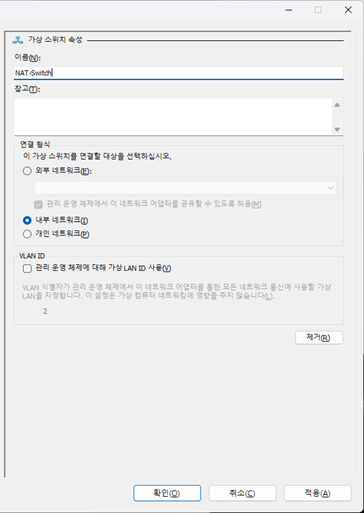Select the 개인 네트워크 radio button
Image resolution: width=364 pixels, height=515 pixels.
tap(27, 234)
